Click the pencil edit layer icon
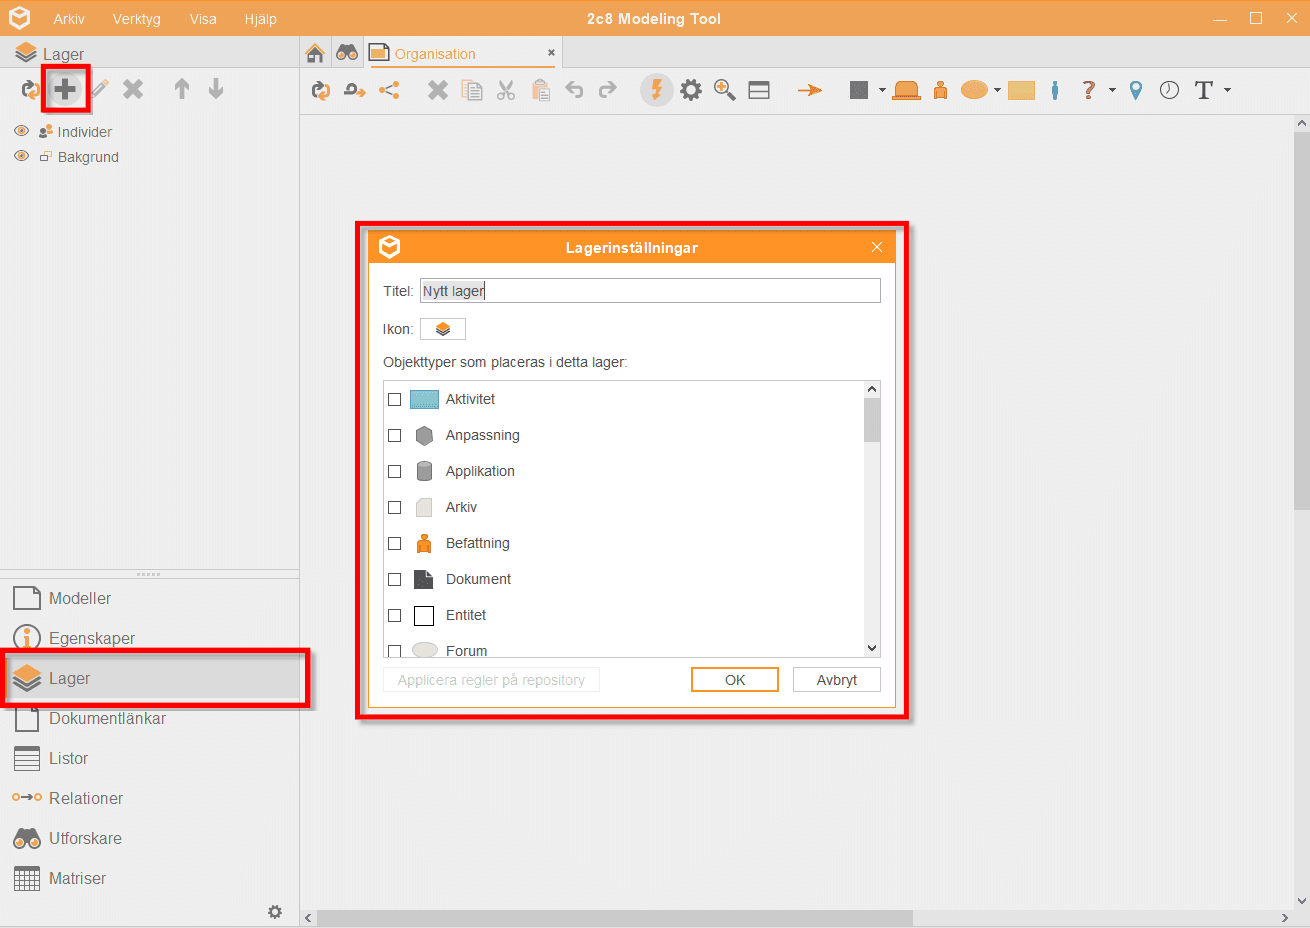The image size is (1310, 928). point(100,90)
